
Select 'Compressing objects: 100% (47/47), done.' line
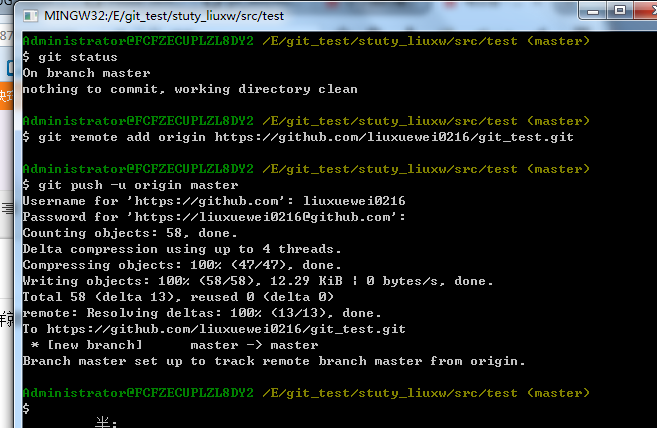(182, 265)
